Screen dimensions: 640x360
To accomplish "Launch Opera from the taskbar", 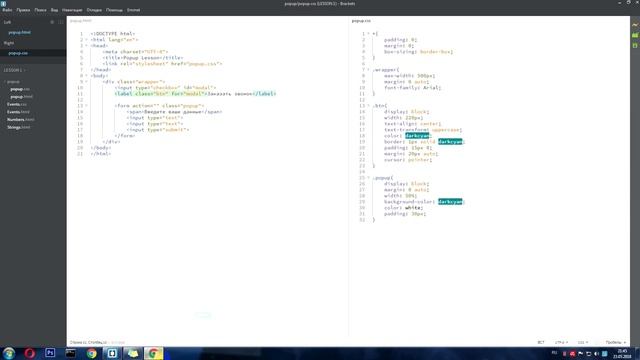I will coord(29,353).
